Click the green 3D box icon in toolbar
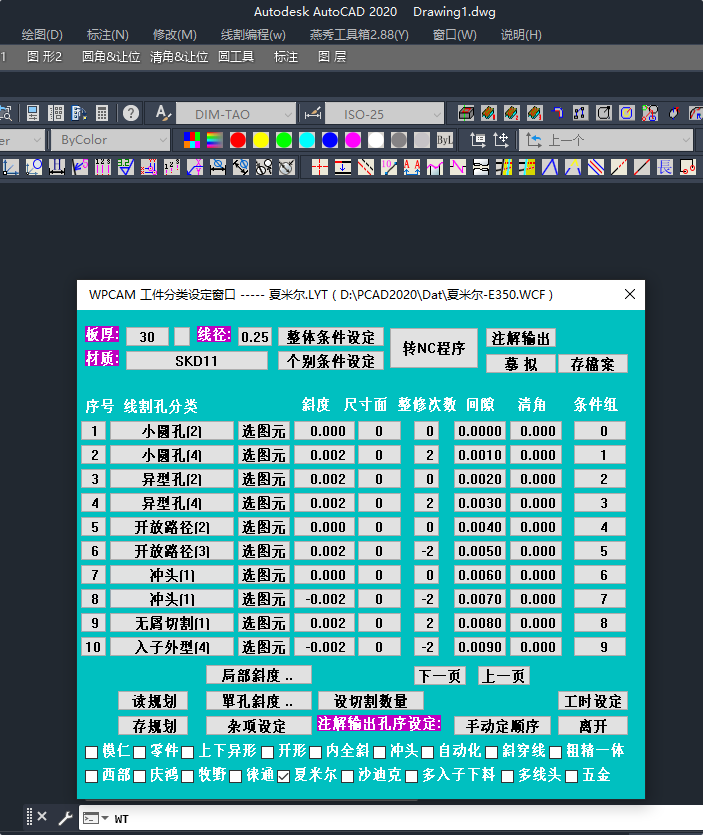This screenshot has height=835, width=703. point(466,113)
